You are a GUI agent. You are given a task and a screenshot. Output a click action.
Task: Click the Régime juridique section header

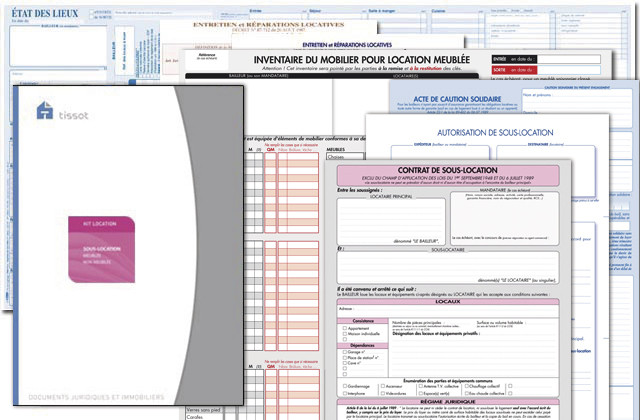448,402
